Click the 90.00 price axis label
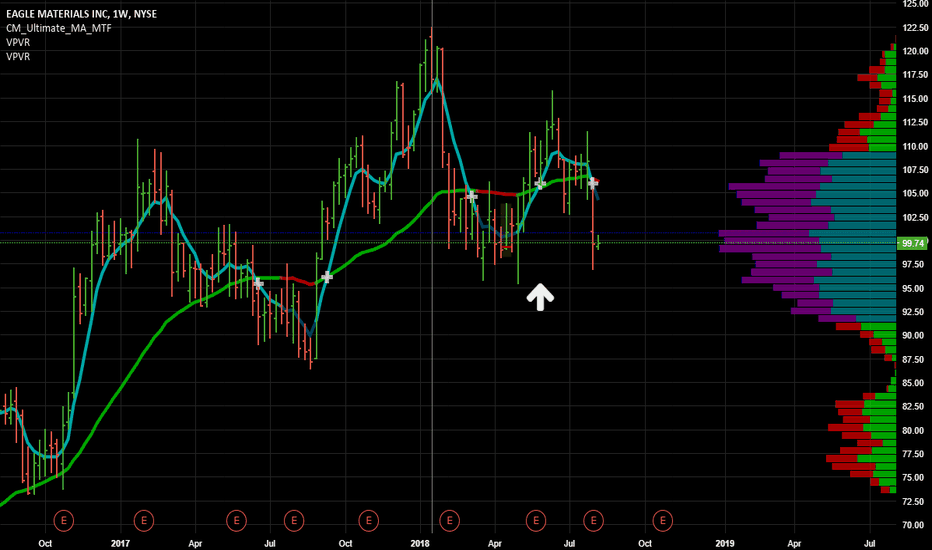 915,335
